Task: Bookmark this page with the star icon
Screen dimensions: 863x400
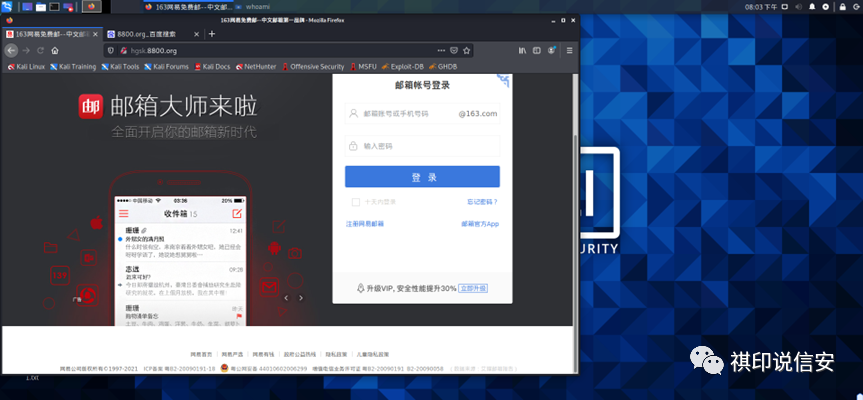Action: point(468,50)
